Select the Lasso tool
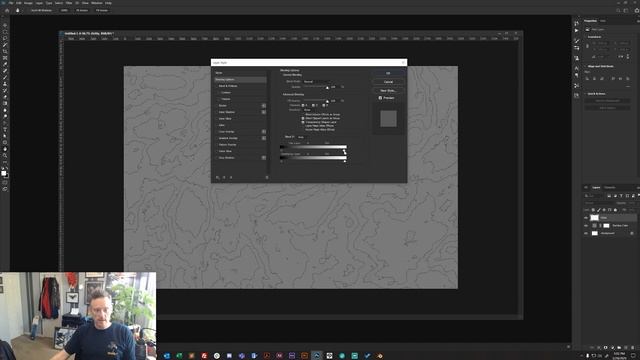The height and width of the screenshot is (360, 640). tap(5, 38)
